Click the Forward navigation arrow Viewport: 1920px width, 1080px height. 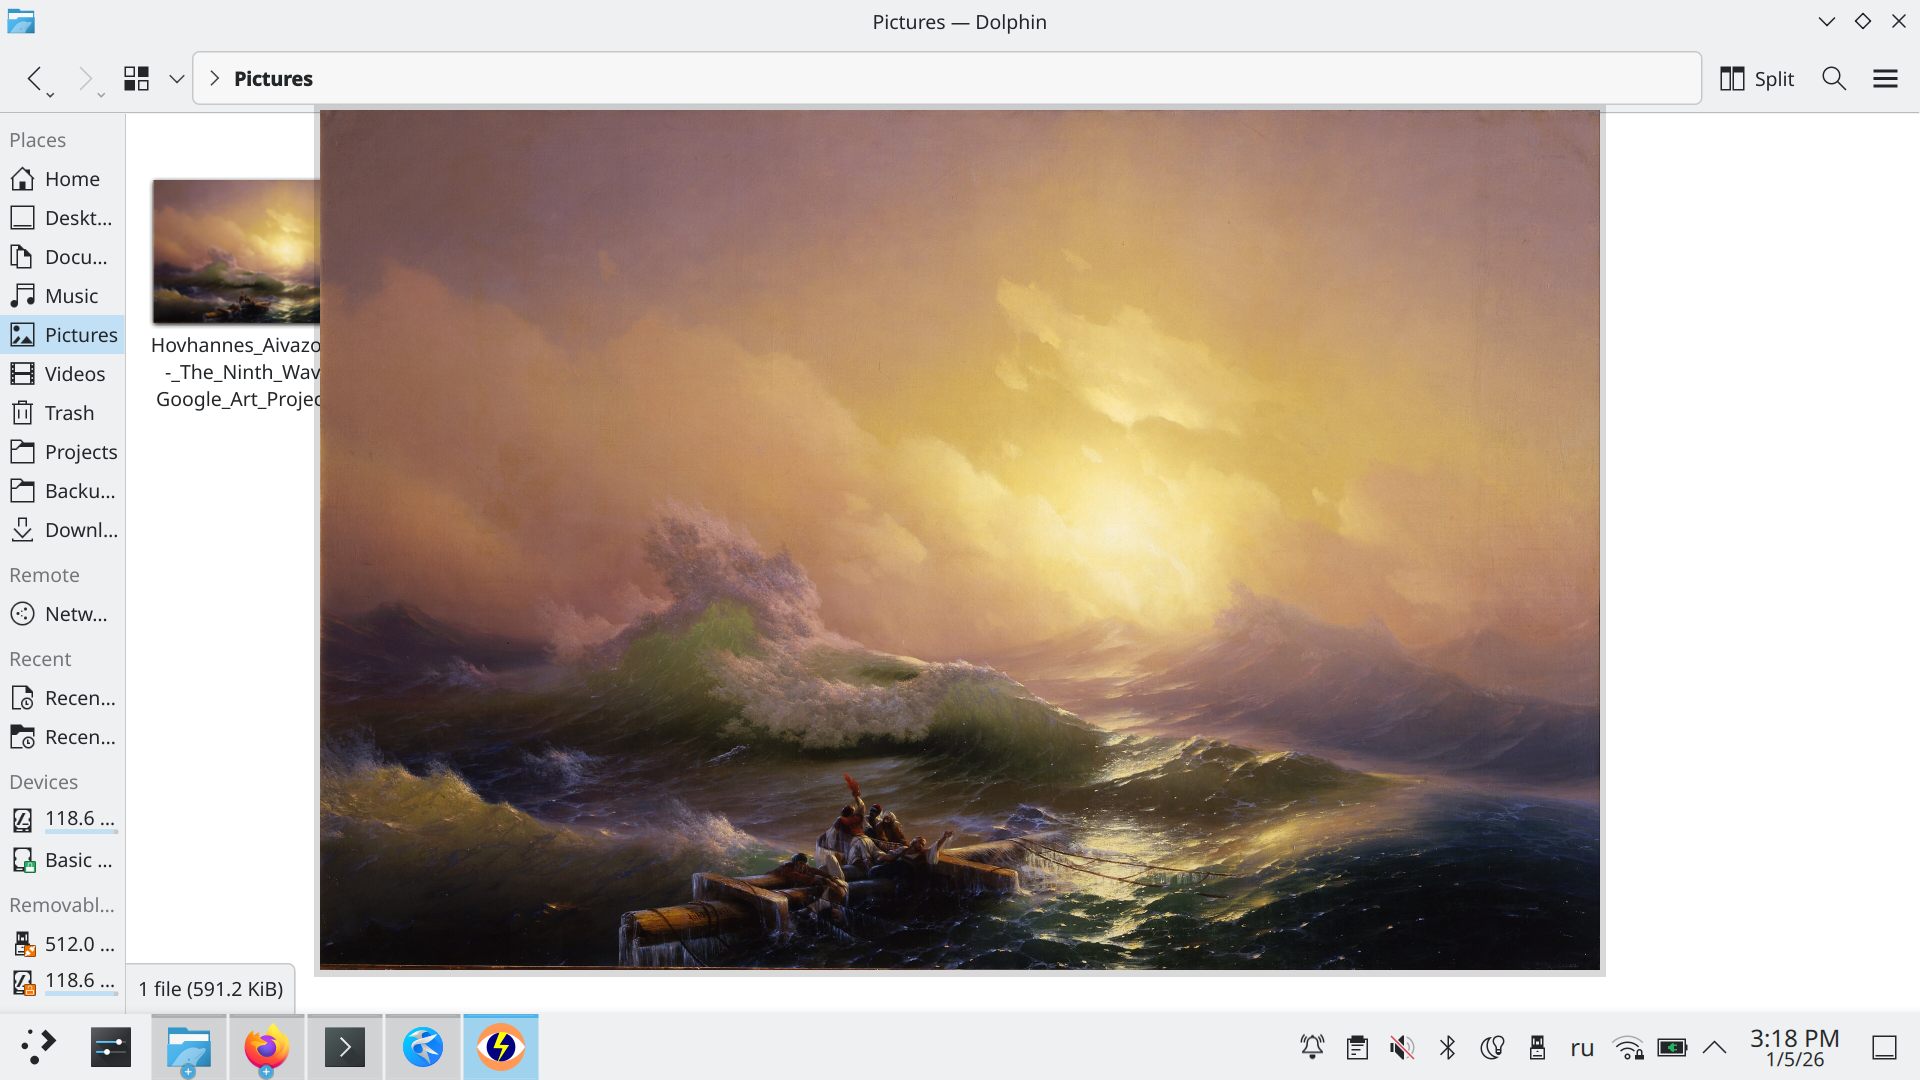click(x=85, y=79)
